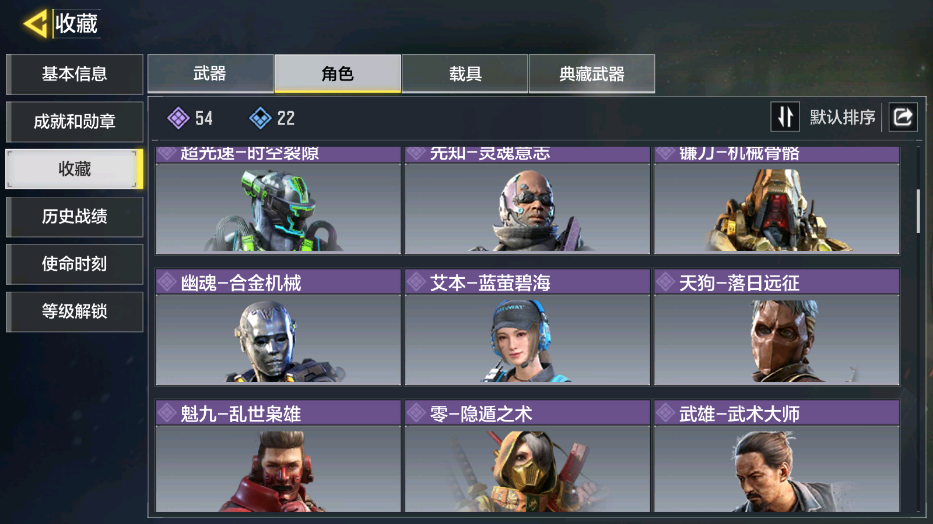This screenshot has height=524, width=933.
Task: Click the yellow back arrow icon
Action: 35,24
